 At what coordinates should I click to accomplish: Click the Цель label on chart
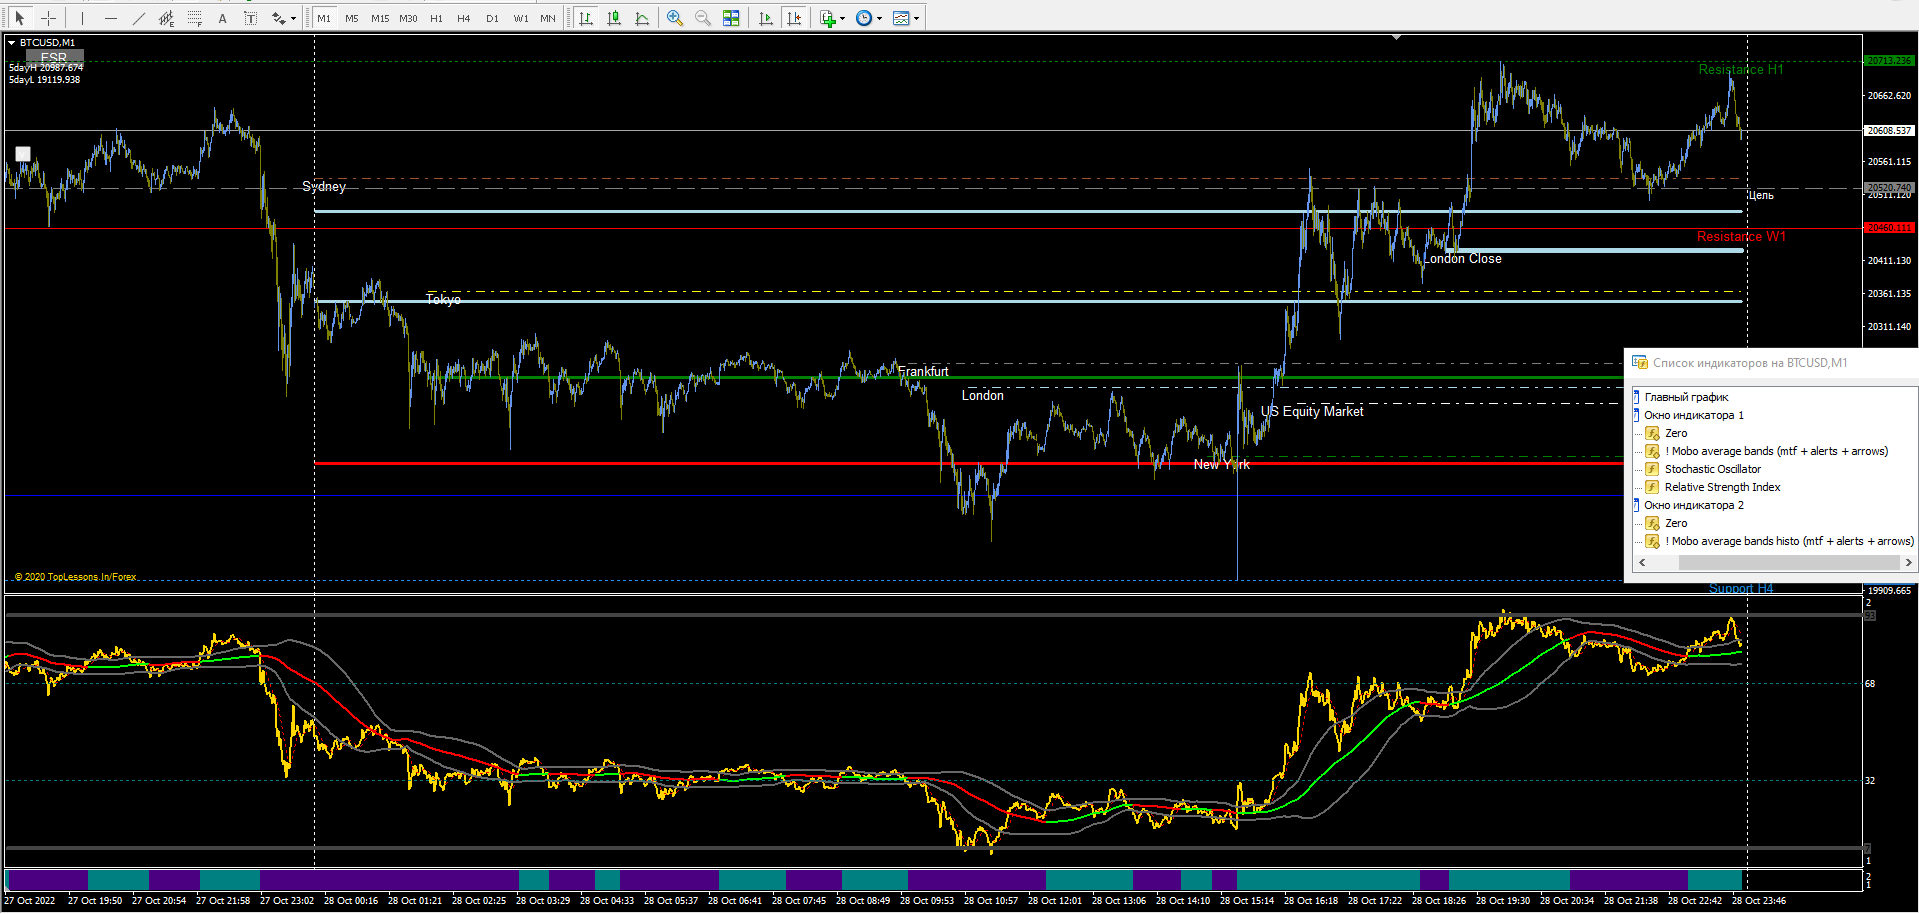click(x=1761, y=195)
